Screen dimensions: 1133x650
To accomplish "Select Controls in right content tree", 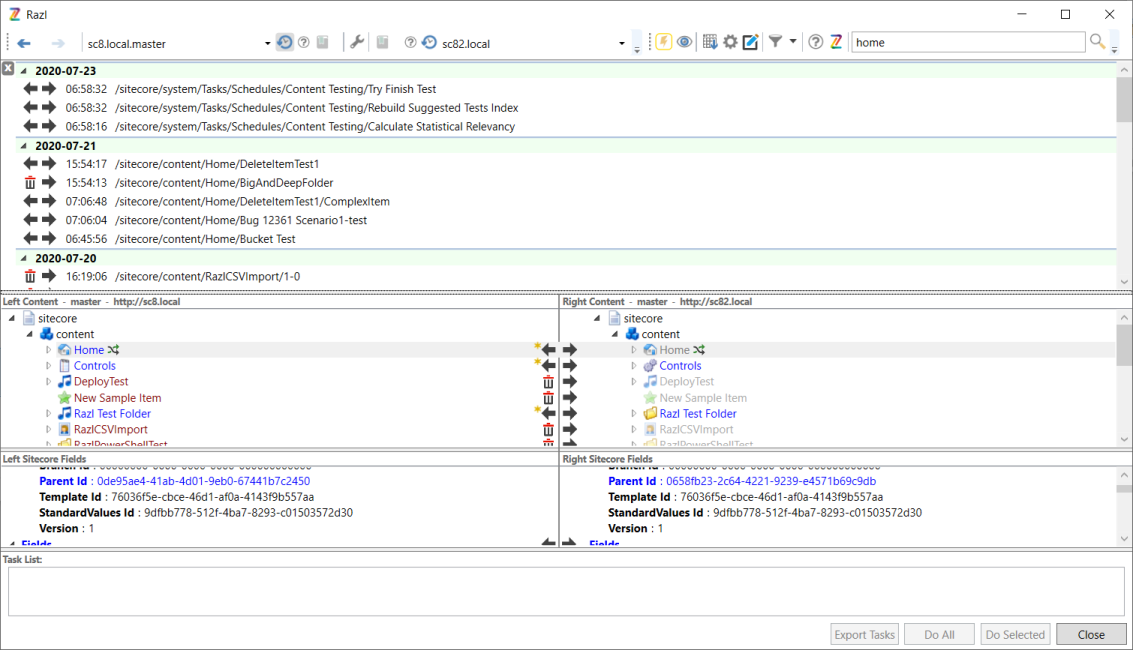I will [x=680, y=366].
